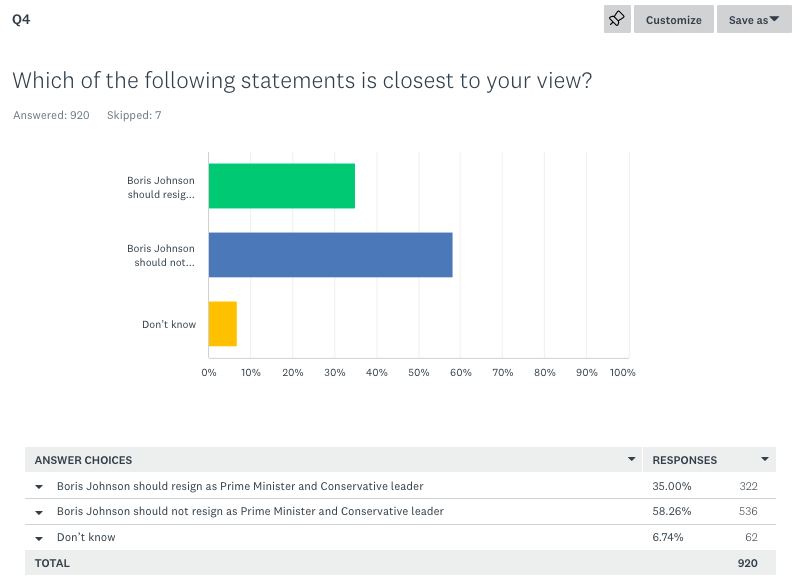Open the Responses column dropdown arrow
The height and width of the screenshot is (585, 801).
point(765,460)
